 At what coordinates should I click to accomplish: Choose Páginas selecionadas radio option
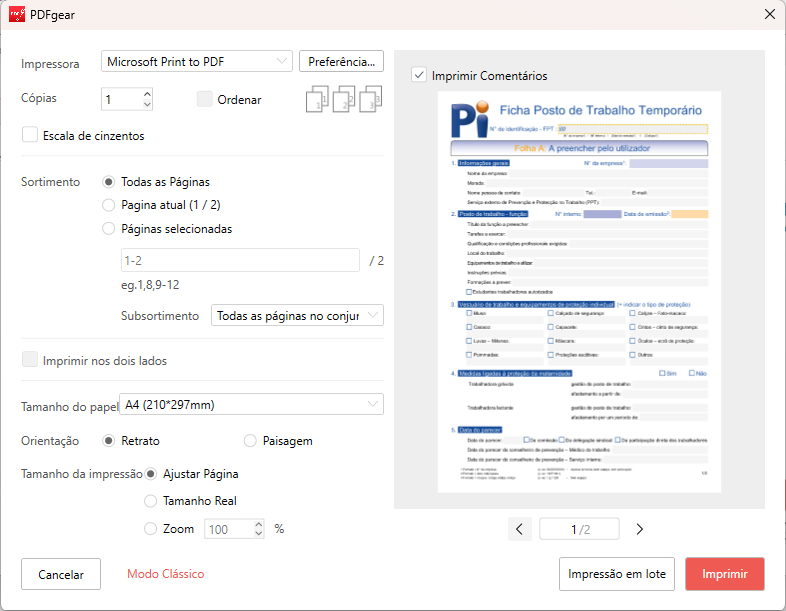click(108, 229)
